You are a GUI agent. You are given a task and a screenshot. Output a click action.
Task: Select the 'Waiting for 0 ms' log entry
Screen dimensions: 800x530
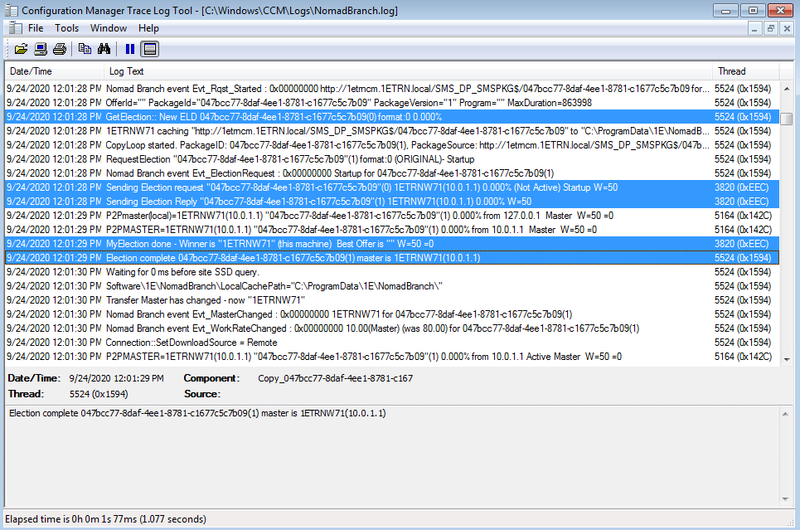pos(300,271)
